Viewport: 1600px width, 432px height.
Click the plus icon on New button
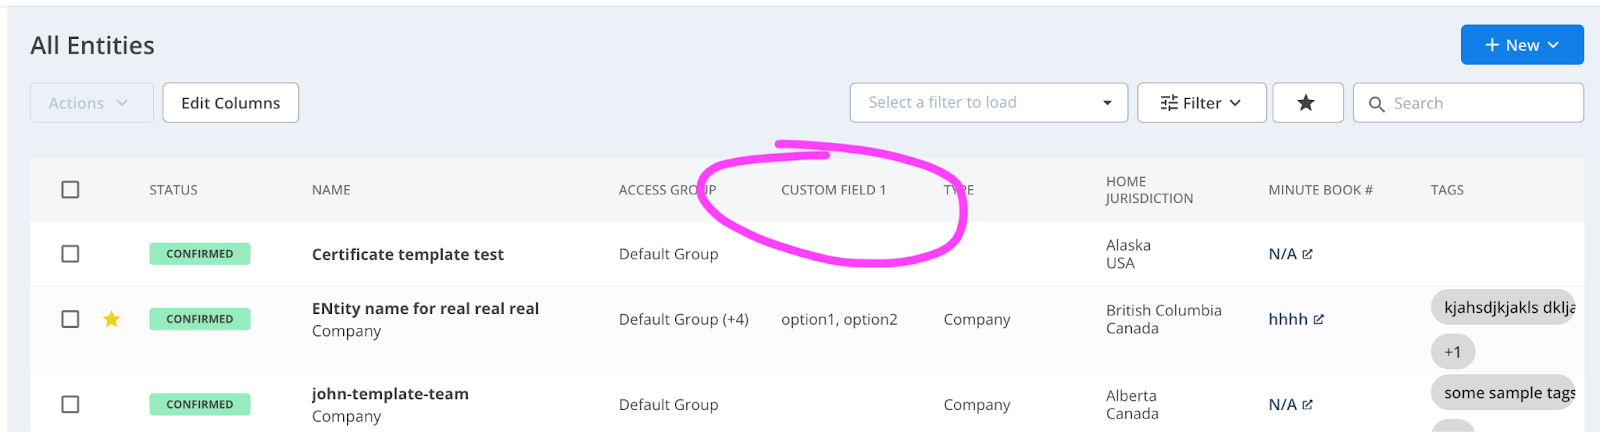[x=1492, y=45]
